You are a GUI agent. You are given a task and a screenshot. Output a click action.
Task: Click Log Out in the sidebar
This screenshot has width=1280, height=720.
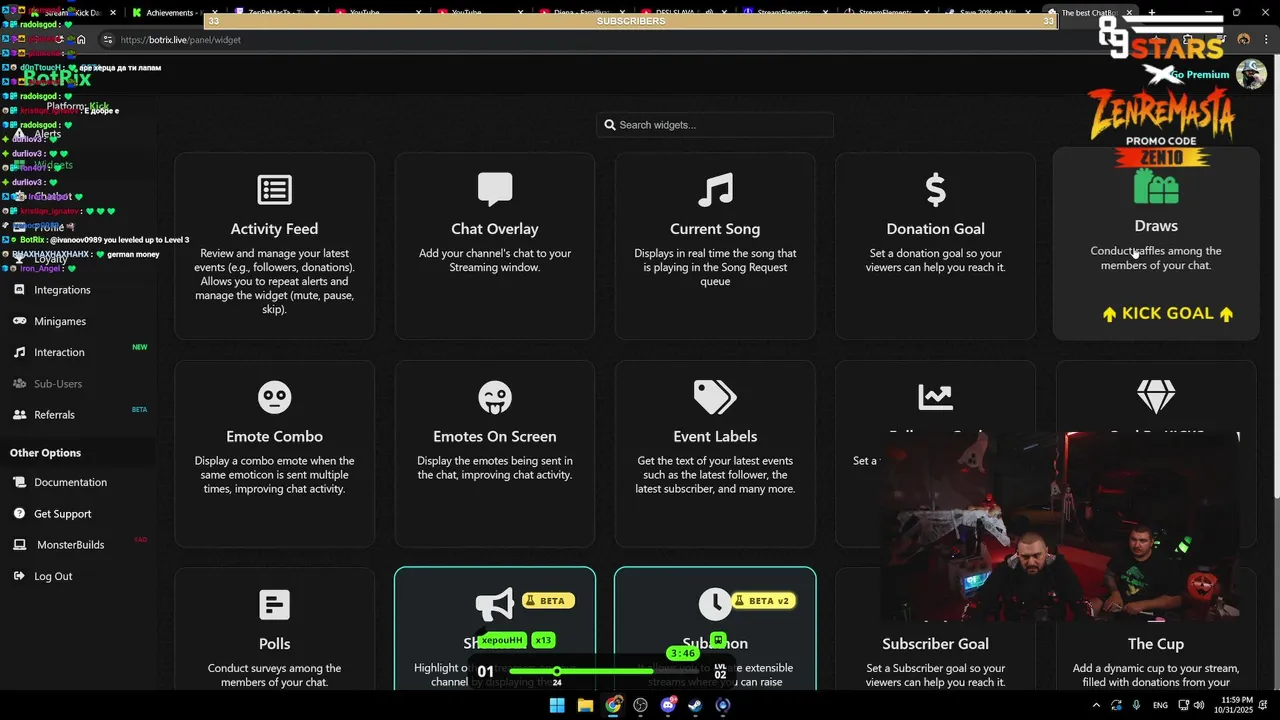coord(53,576)
